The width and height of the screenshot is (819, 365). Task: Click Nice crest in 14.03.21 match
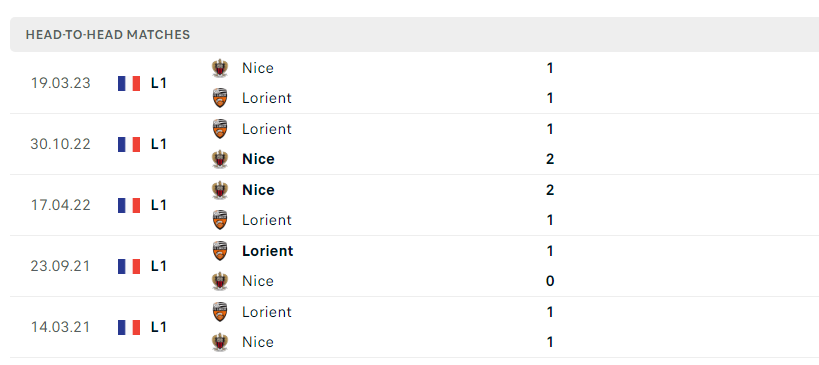[x=220, y=342]
